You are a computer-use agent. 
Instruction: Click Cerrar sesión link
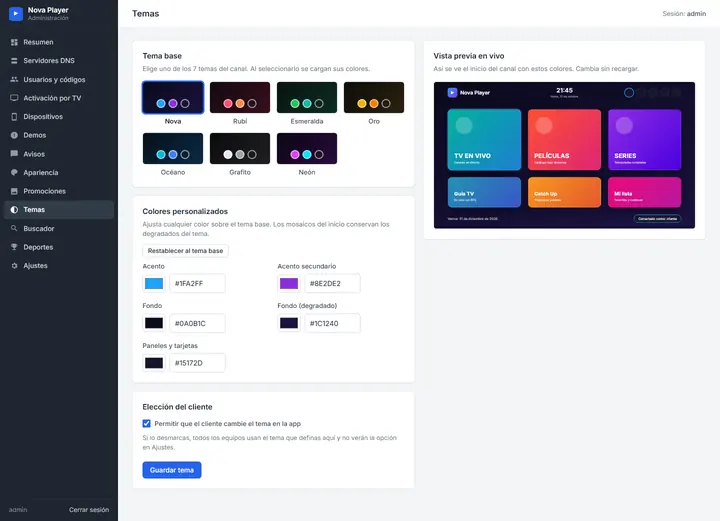(89, 510)
